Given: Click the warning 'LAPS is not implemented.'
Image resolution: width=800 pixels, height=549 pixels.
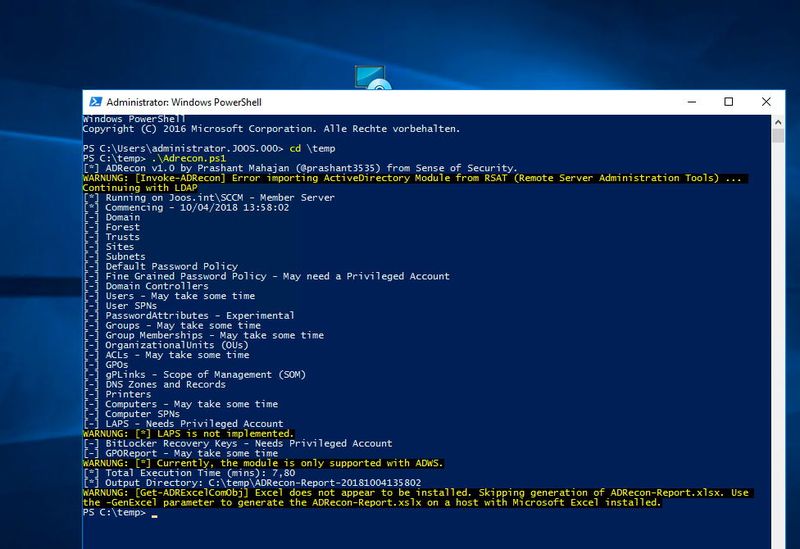Looking at the screenshot, I should [188, 434].
